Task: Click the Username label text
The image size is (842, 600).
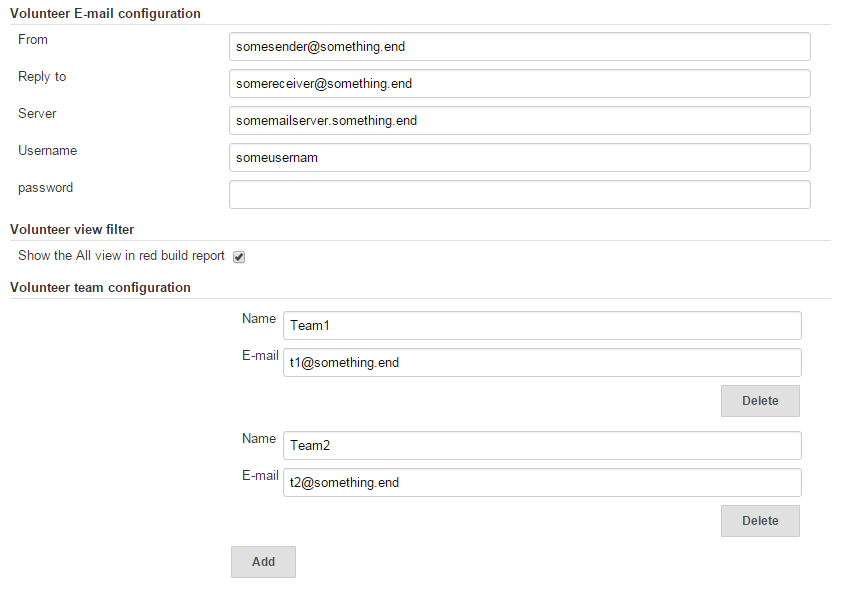Action: (x=47, y=151)
